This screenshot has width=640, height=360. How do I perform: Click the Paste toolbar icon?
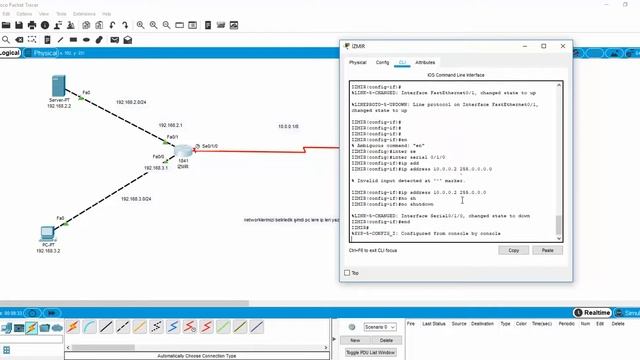[99, 25]
